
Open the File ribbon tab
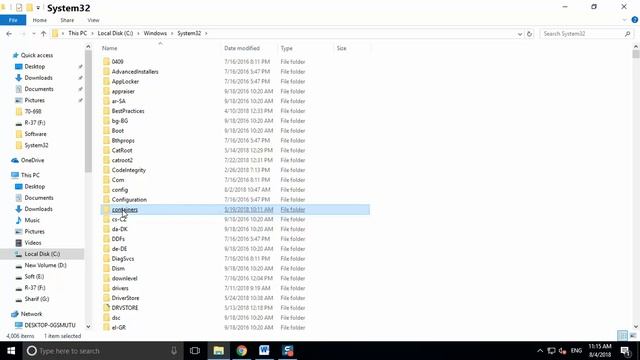click(x=13, y=20)
